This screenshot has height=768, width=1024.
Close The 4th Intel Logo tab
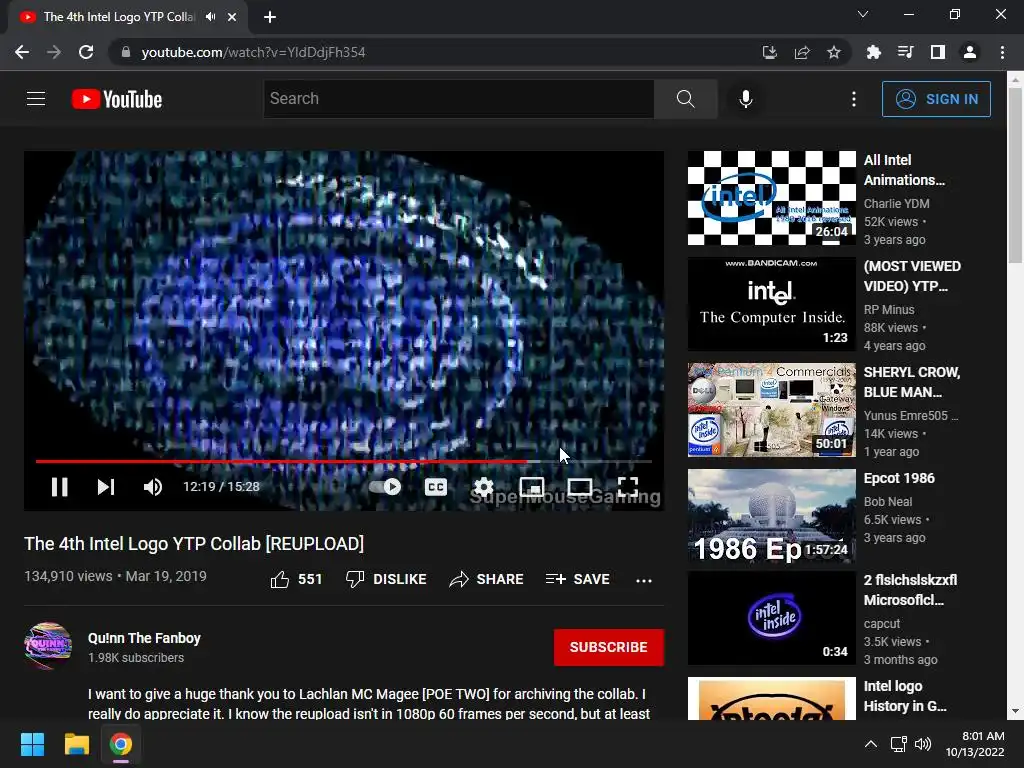click(x=232, y=17)
